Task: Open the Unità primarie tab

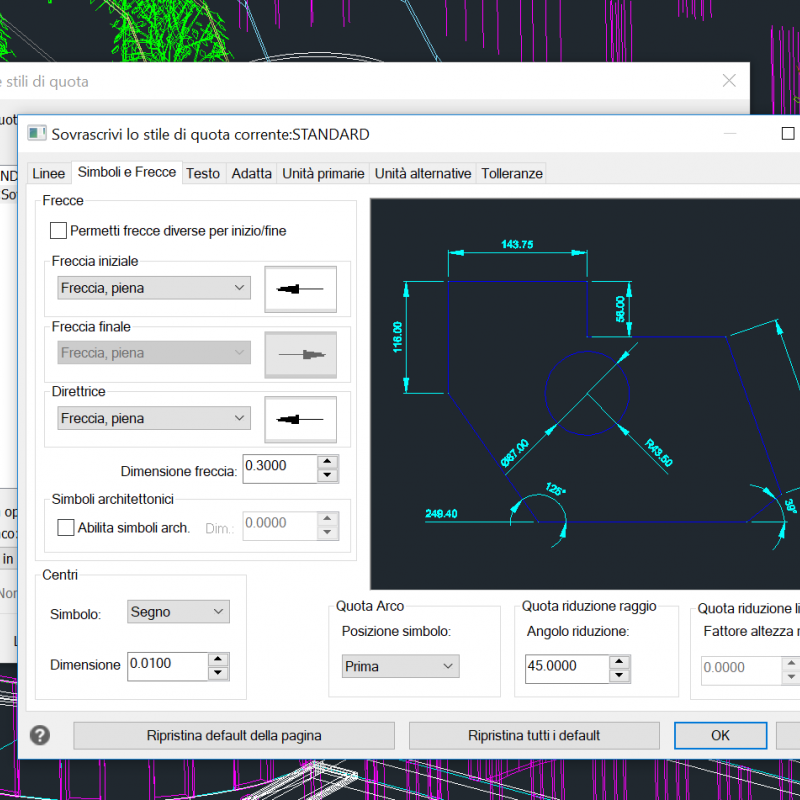Action: coord(323,173)
